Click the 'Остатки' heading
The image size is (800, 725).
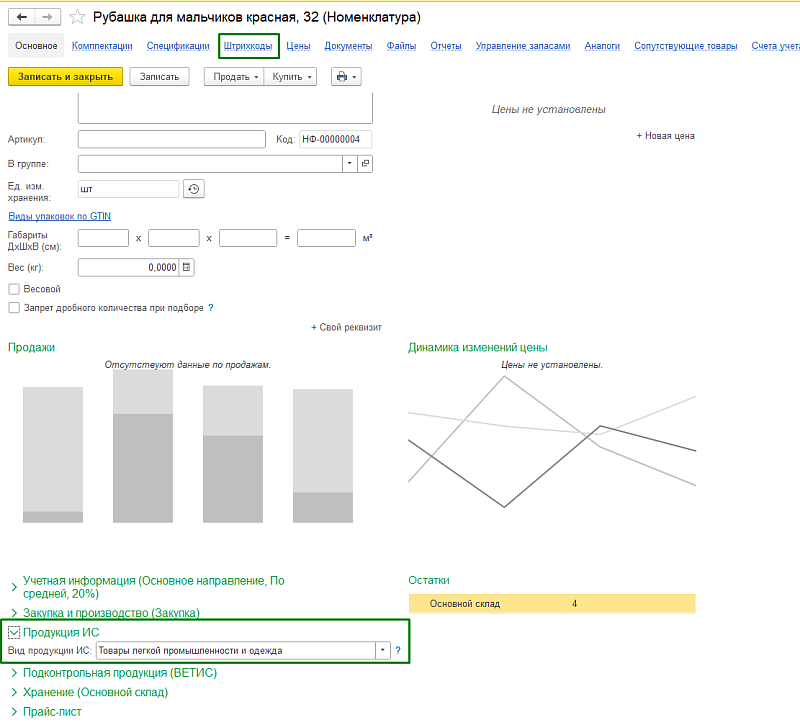pyautogui.click(x=429, y=580)
